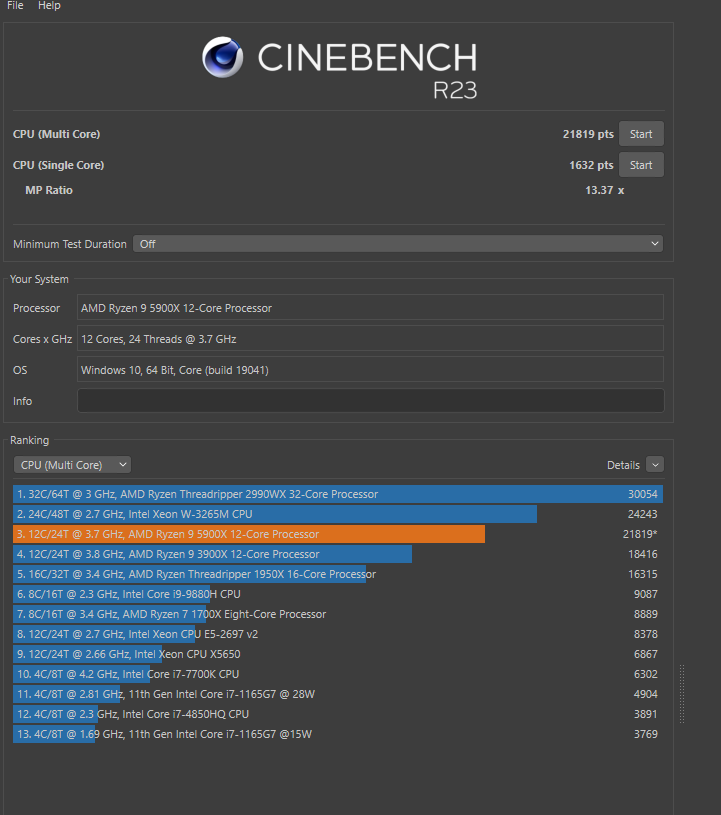This screenshot has width=721, height=815.
Task: Click the Details label in Ranking
Action: (x=623, y=465)
